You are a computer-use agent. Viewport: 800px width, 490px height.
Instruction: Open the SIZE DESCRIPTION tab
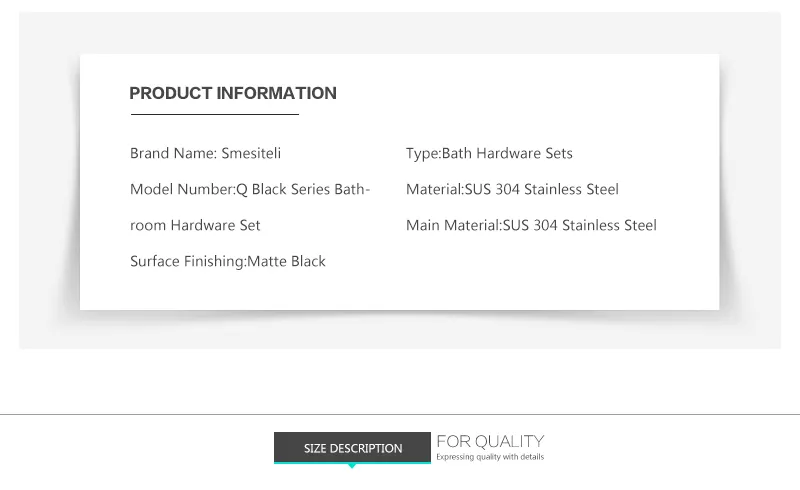pos(352,447)
